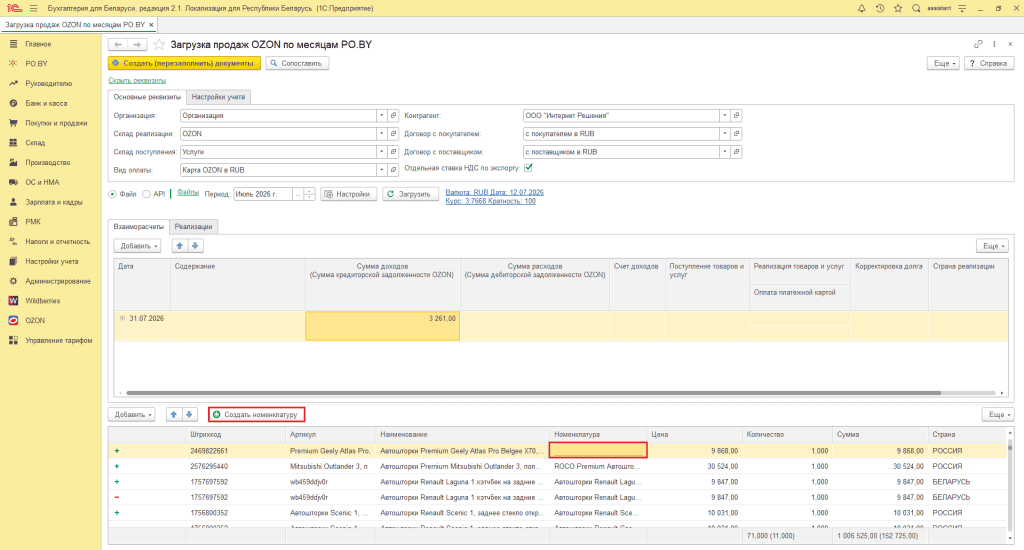Open the Зарплата и кадры section
Screen dimensions: 1024x550
(x=54, y=202)
